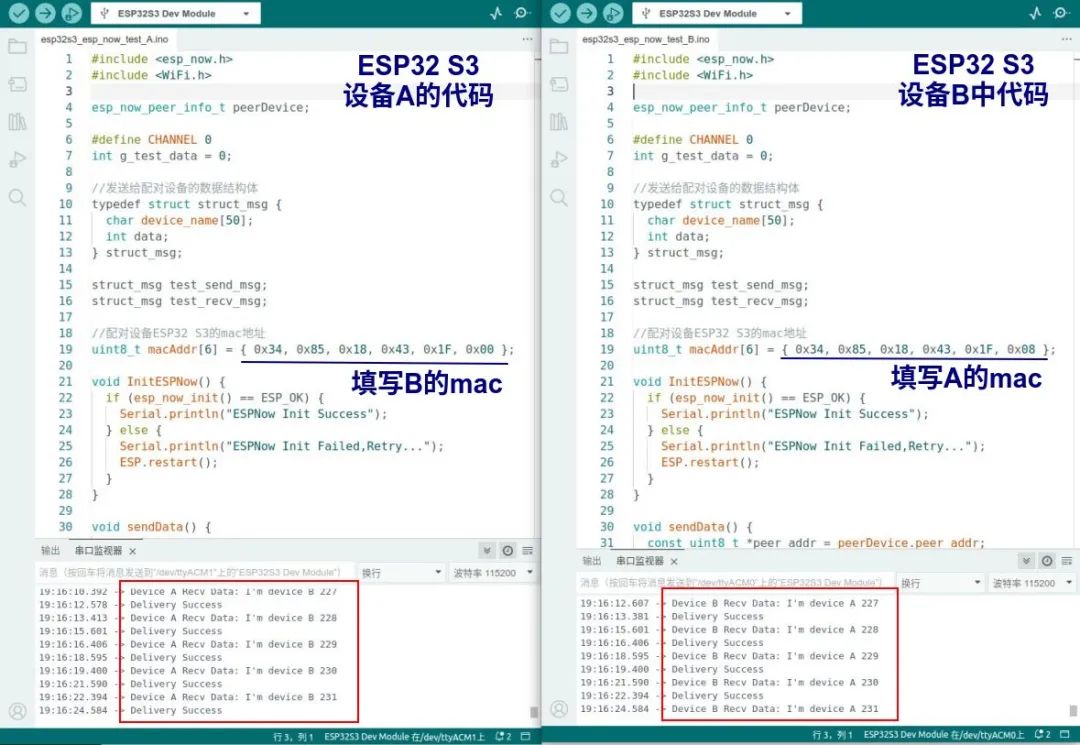
Task: Toggle timestamps in device A serial monitor
Action: [508, 551]
